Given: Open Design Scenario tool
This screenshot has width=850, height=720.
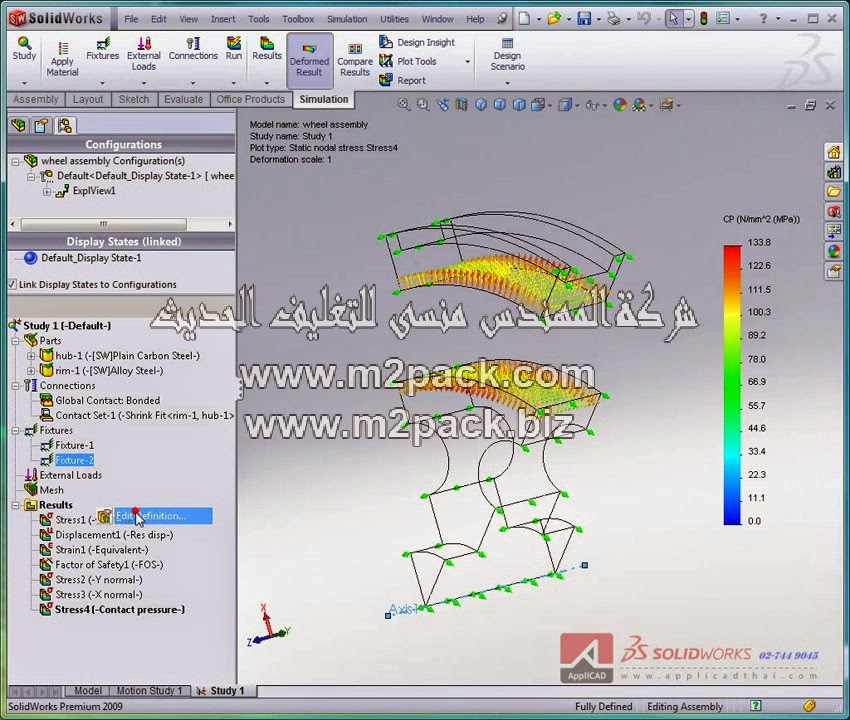Looking at the screenshot, I should [x=507, y=54].
